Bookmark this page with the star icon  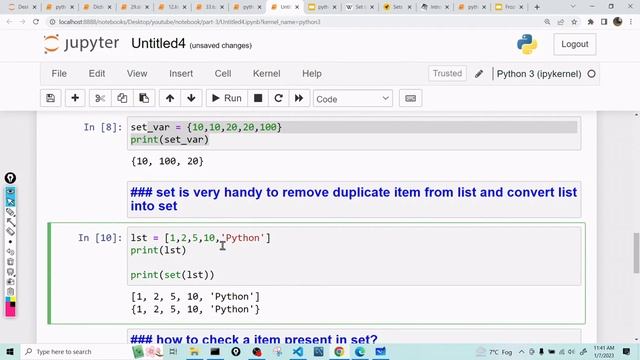click(574, 22)
